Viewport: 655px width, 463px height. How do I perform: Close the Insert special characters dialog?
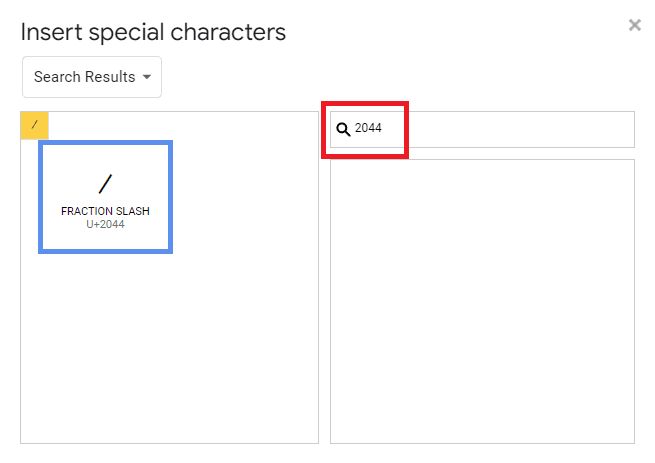point(635,25)
